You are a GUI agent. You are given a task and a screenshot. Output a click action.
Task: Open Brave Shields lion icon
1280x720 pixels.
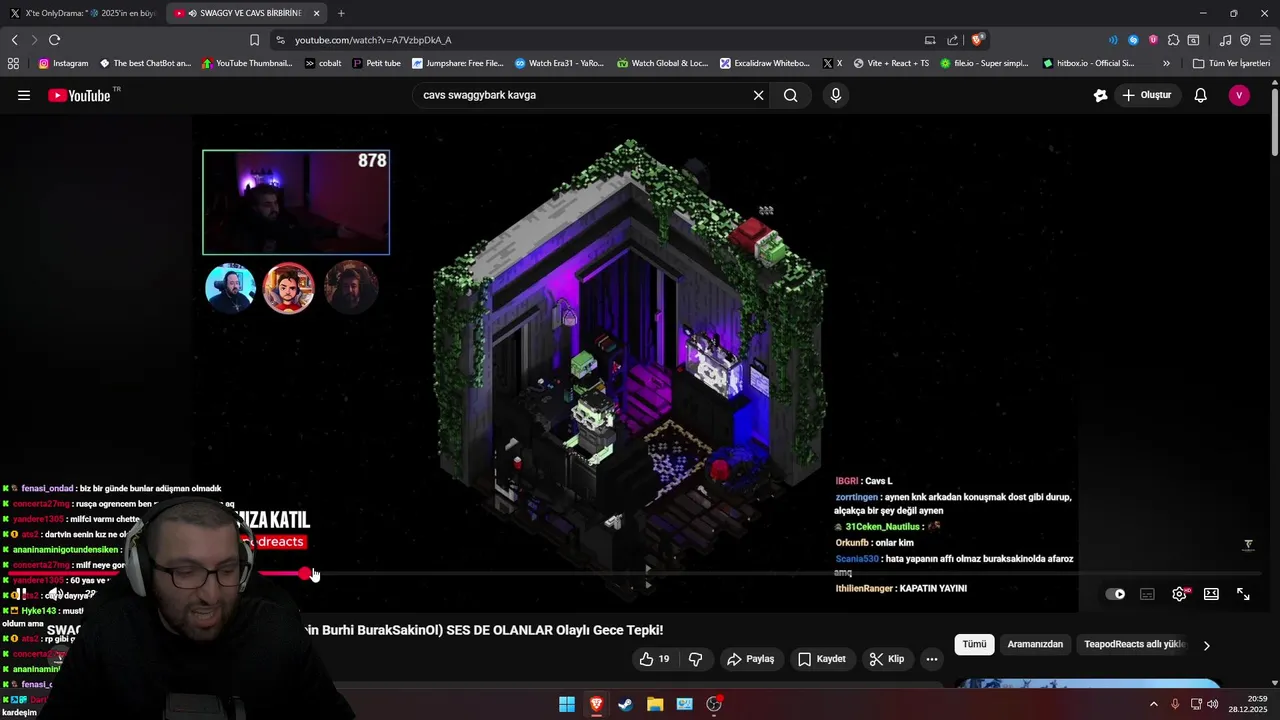click(977, 40)
